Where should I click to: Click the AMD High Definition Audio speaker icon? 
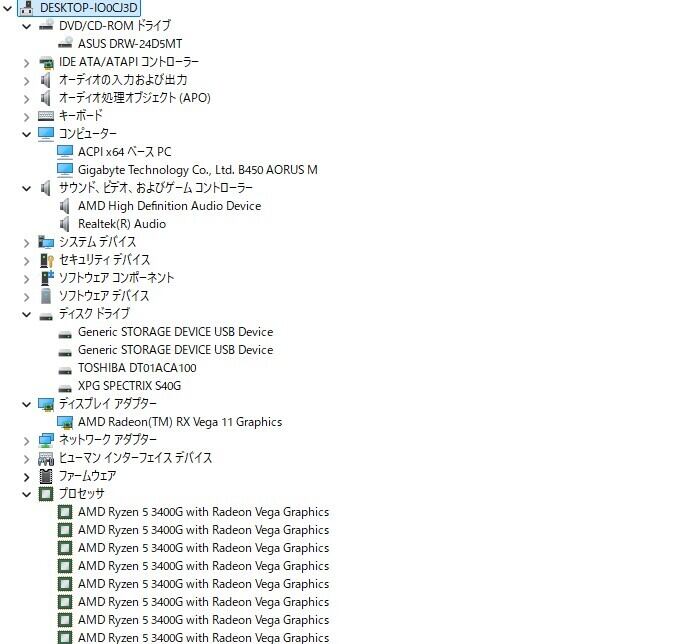[64, 206]
